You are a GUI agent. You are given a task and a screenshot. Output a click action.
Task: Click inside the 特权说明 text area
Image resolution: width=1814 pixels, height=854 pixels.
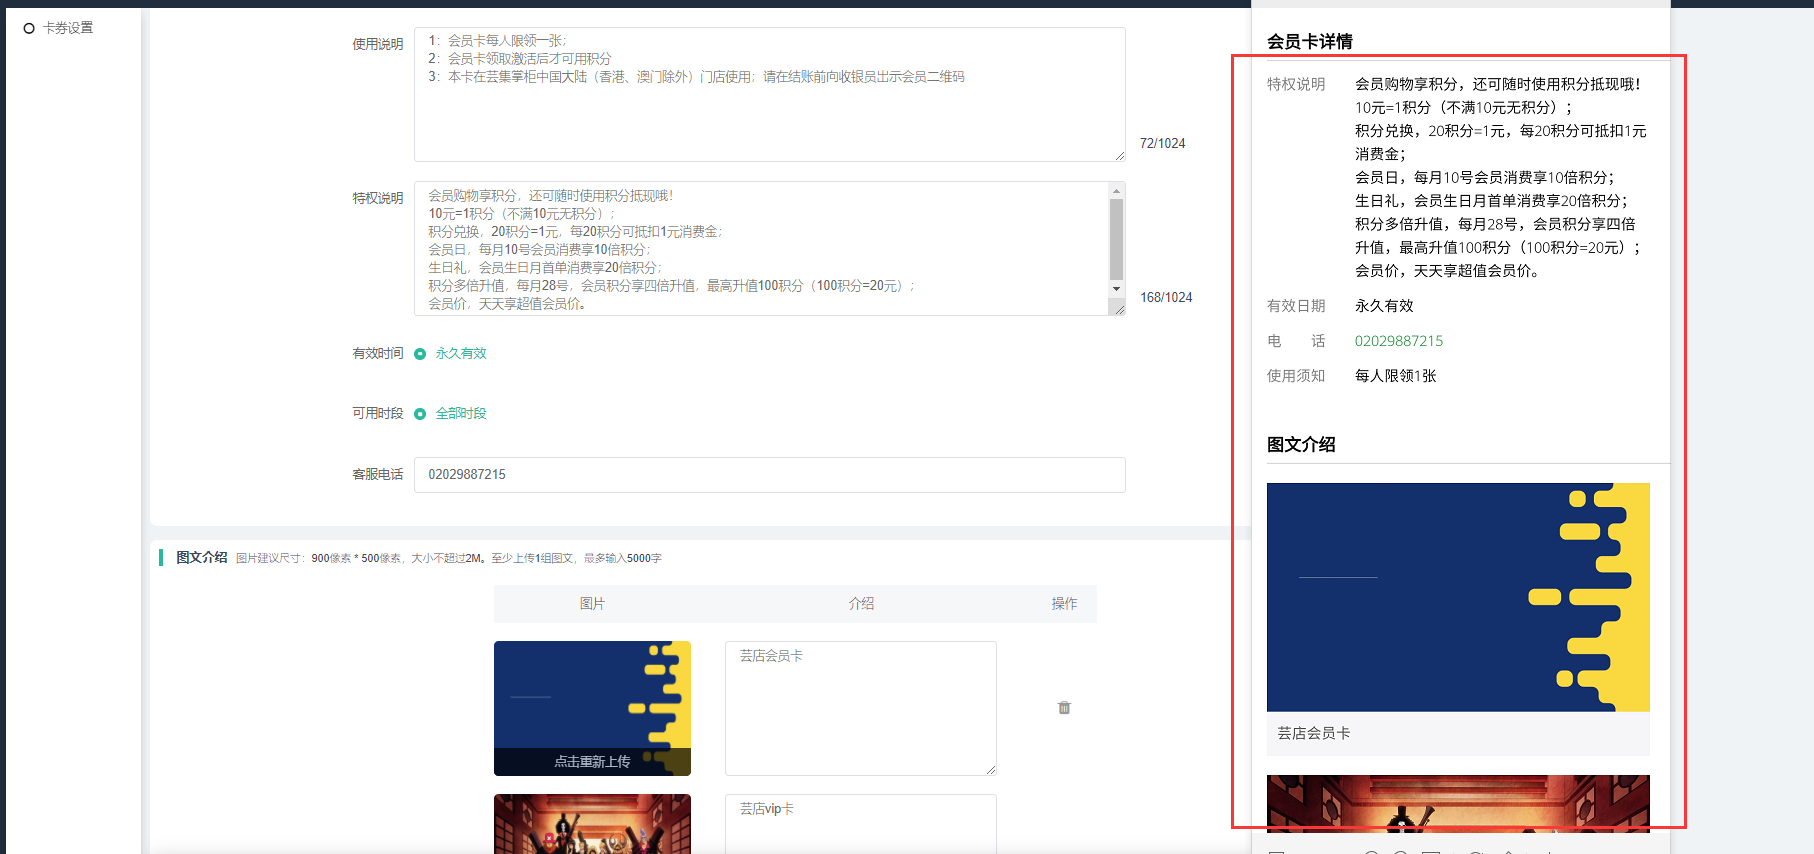(x=760, y=249)
